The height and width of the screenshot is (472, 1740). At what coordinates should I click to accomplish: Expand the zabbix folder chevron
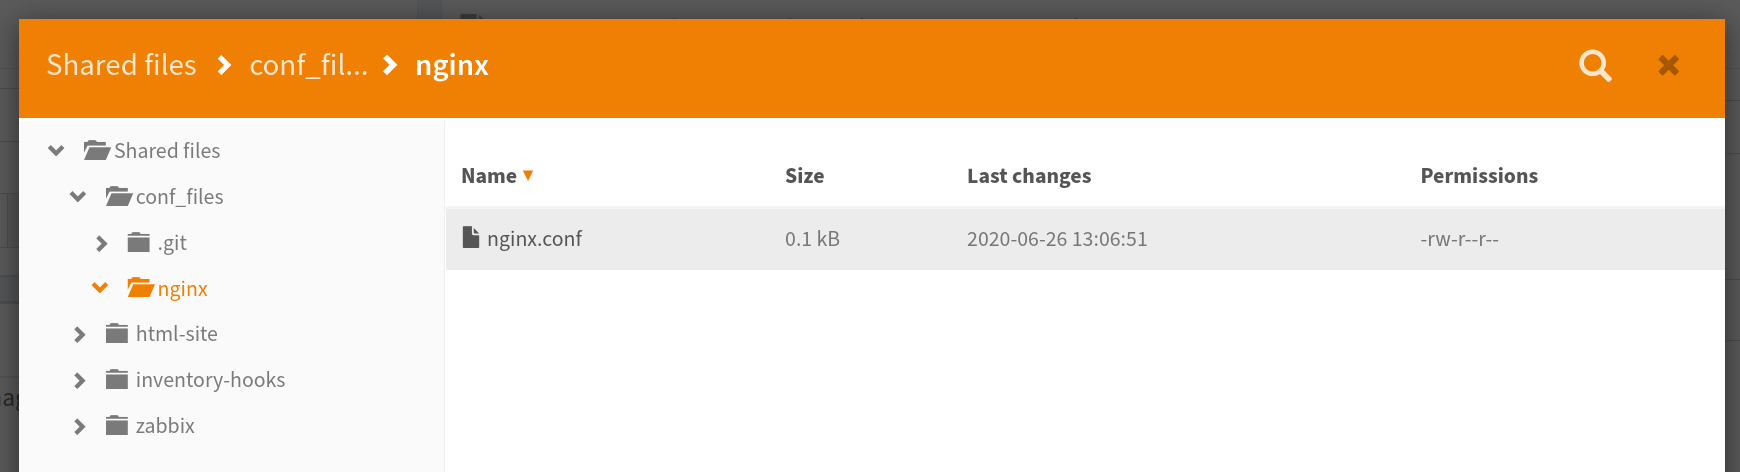pos(79,426)
